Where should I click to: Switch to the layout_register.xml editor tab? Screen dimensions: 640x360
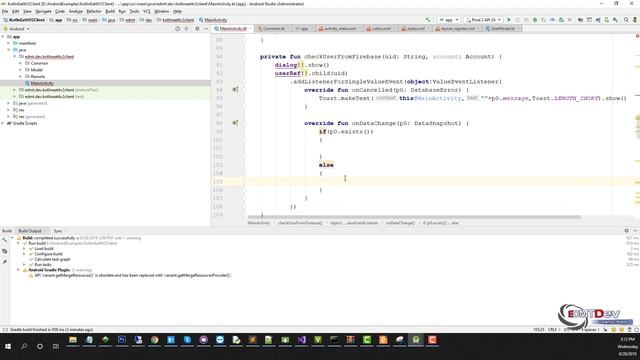(457, 29)
